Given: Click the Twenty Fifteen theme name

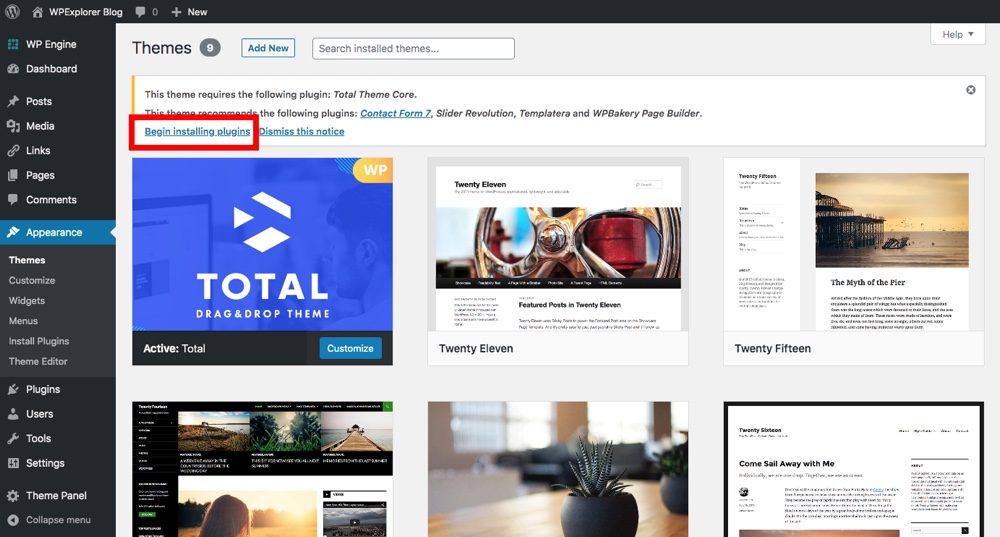Looking at the screenshot, I should pyautogui.click(x=772, y=348).
